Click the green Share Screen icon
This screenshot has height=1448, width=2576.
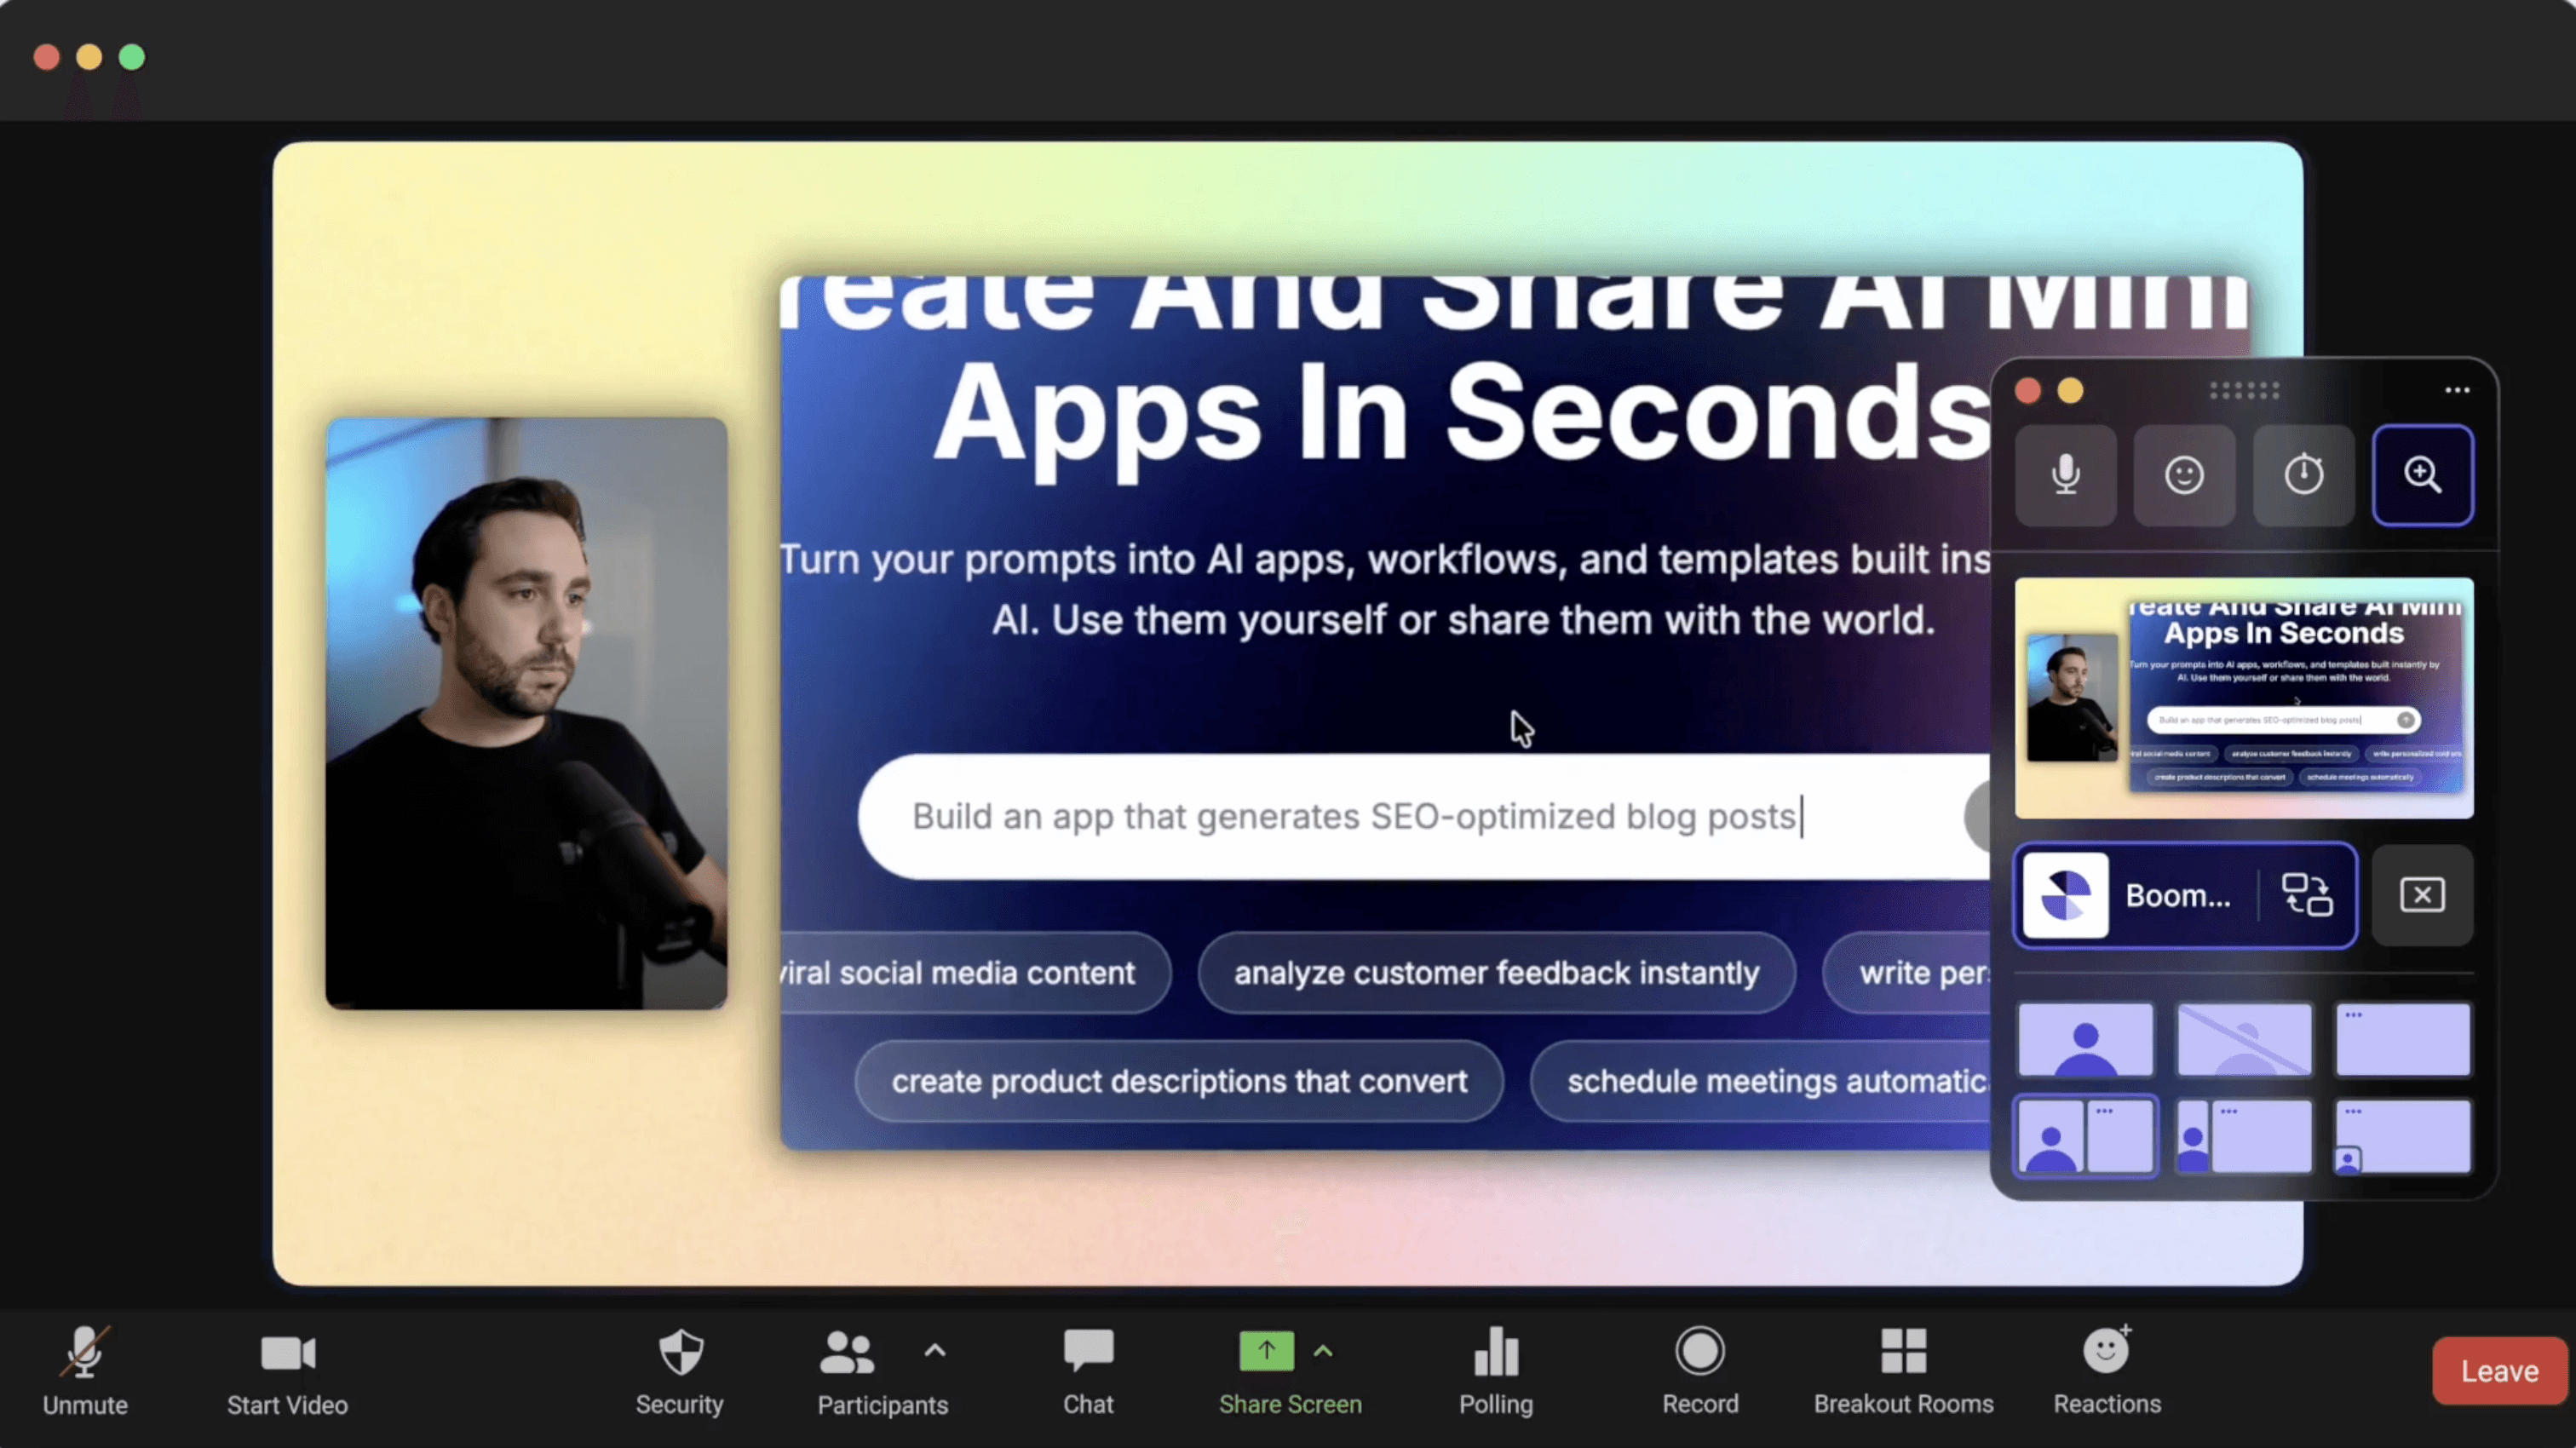1266,1351
